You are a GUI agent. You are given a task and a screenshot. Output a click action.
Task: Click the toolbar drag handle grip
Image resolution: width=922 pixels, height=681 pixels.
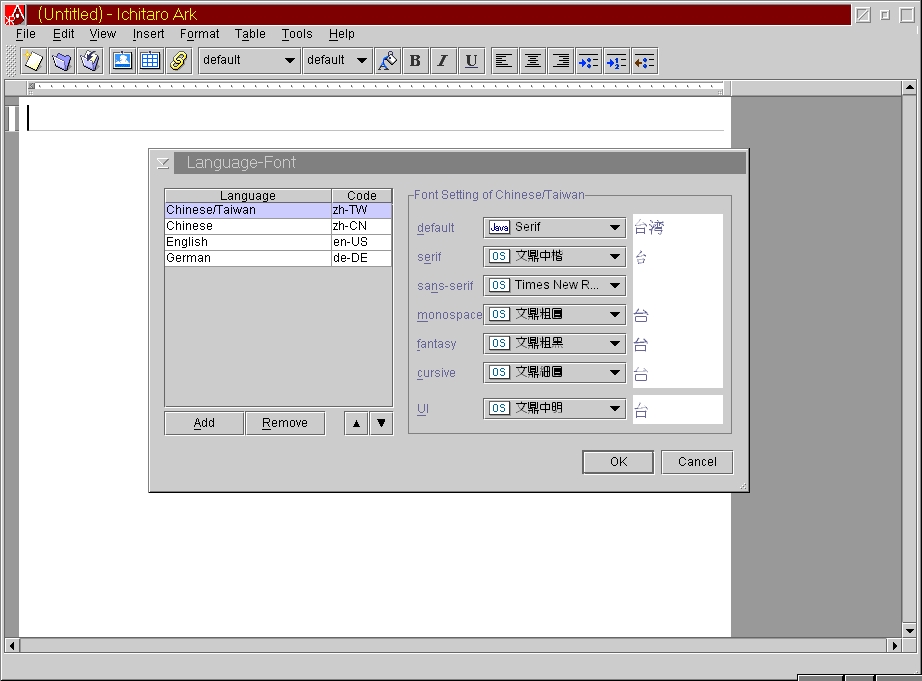pyautogui.click(x=11, y=61)
